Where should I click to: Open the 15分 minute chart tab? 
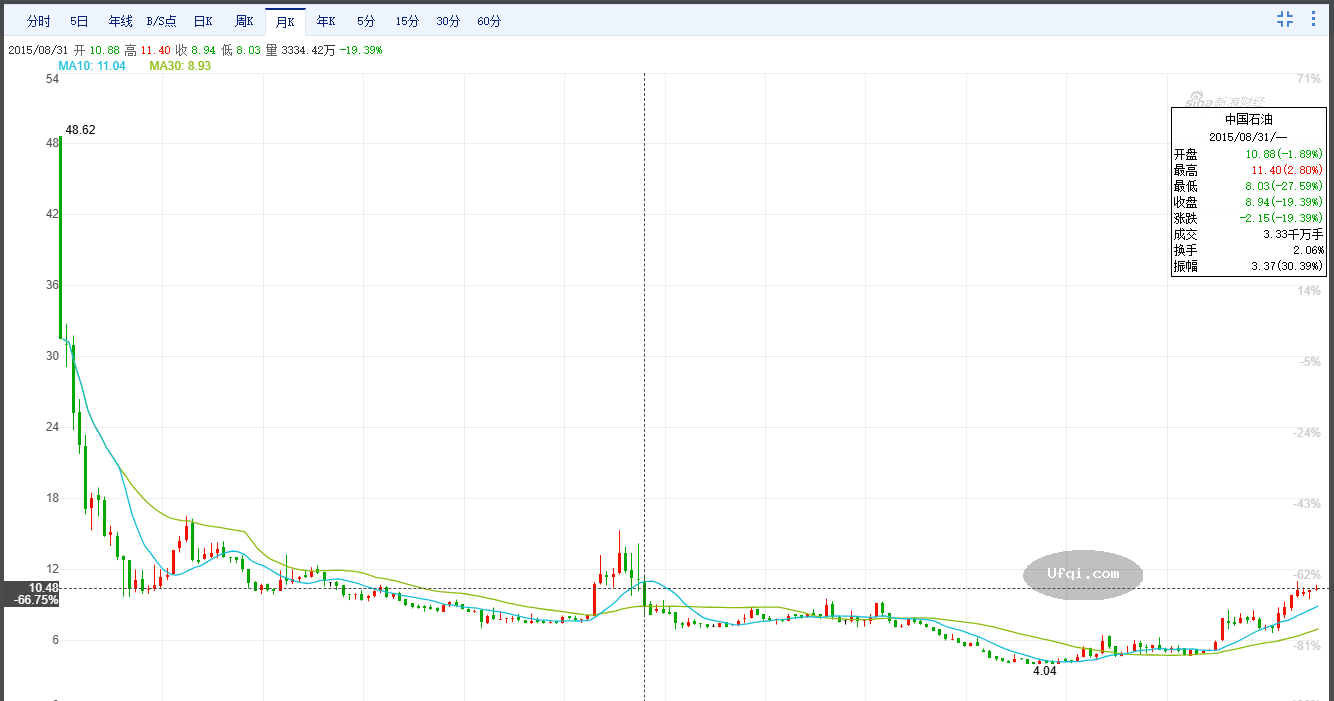(x=407, y=21)
